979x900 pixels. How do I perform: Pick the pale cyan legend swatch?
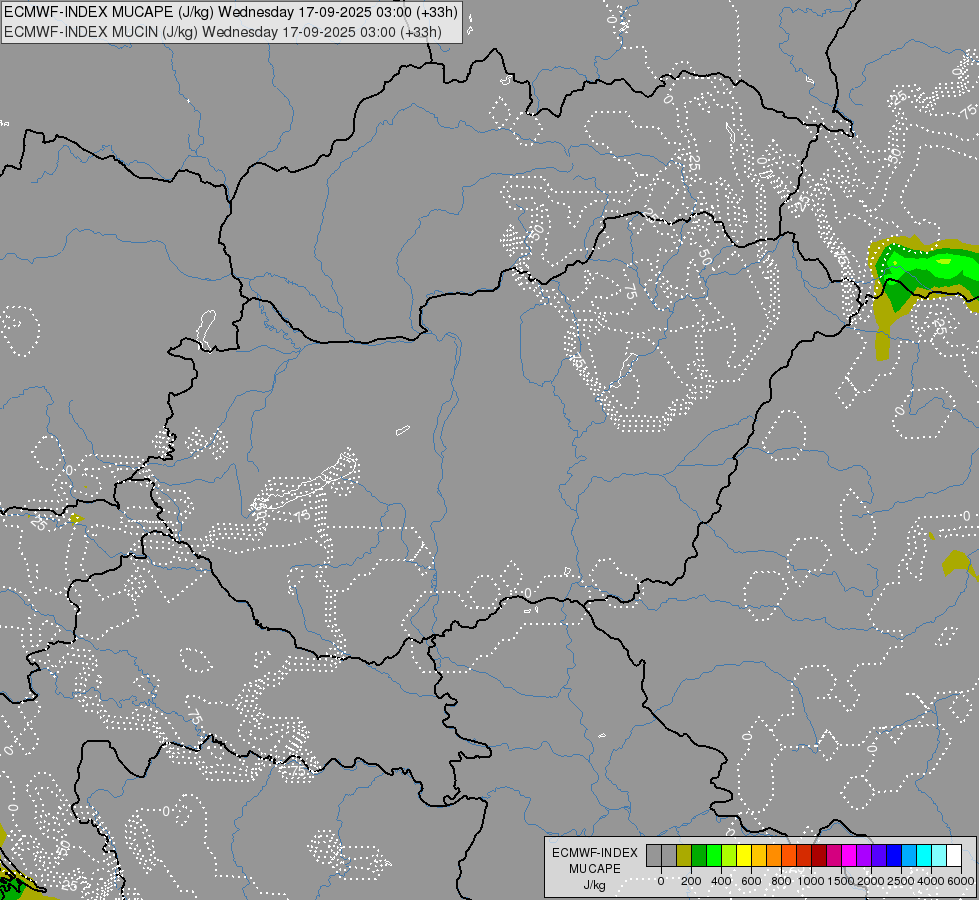(x=939, y=855)
